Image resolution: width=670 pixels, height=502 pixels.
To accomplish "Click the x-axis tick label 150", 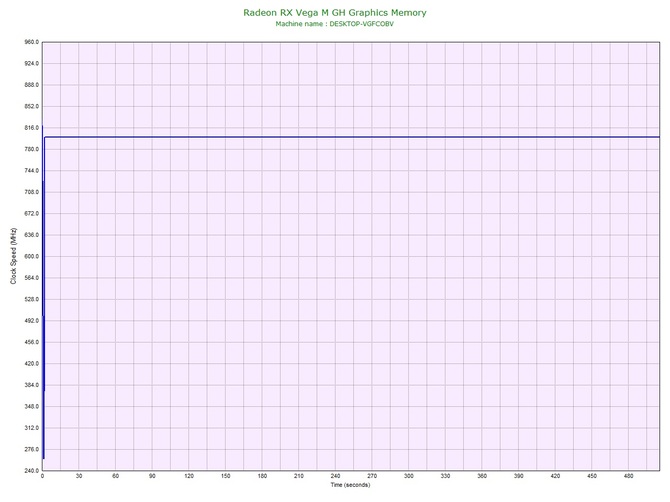I will [x=226, y=476].
